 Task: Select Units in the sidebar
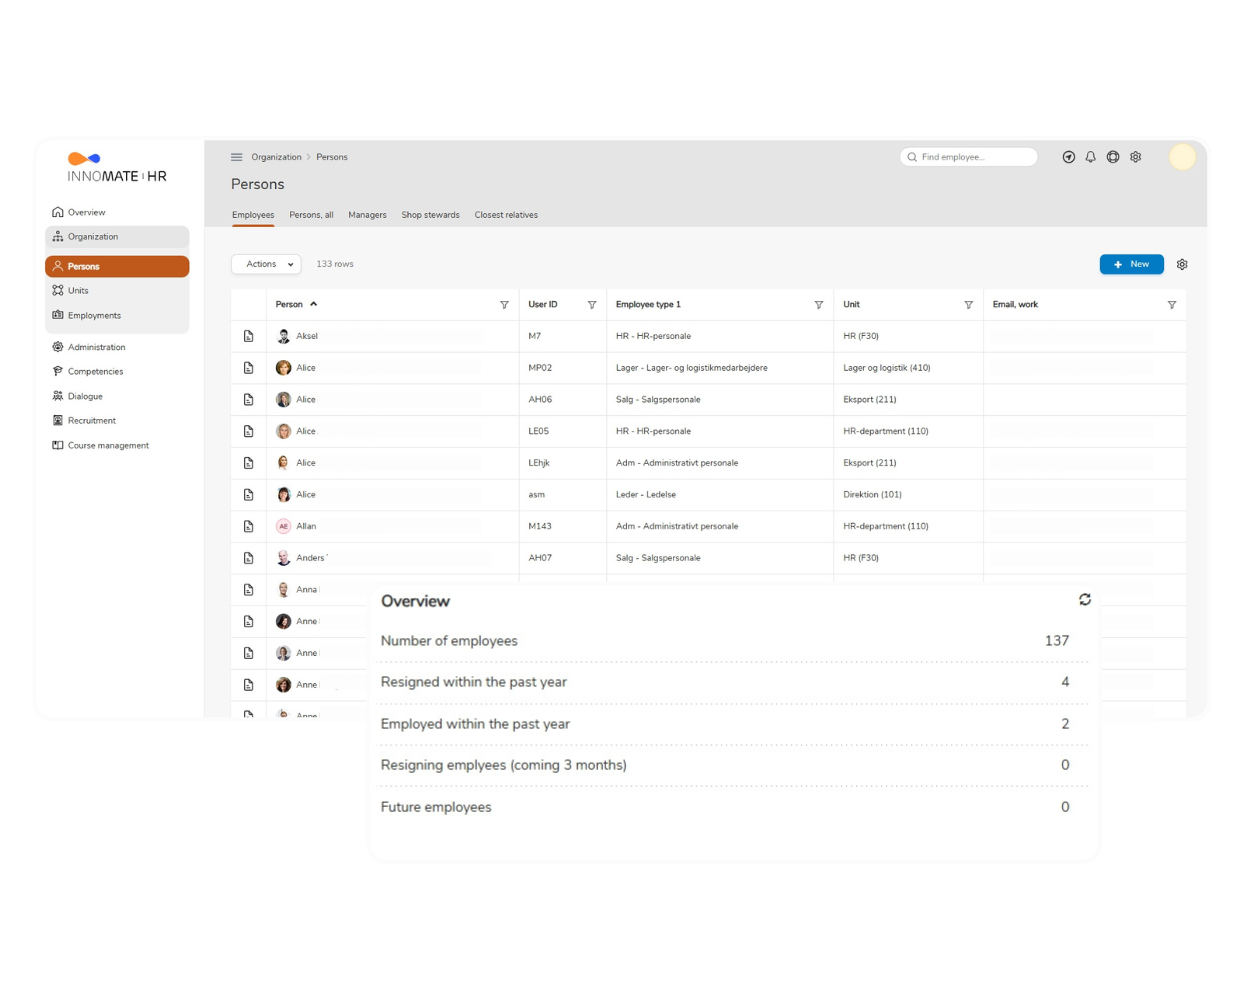pos(77,290)
